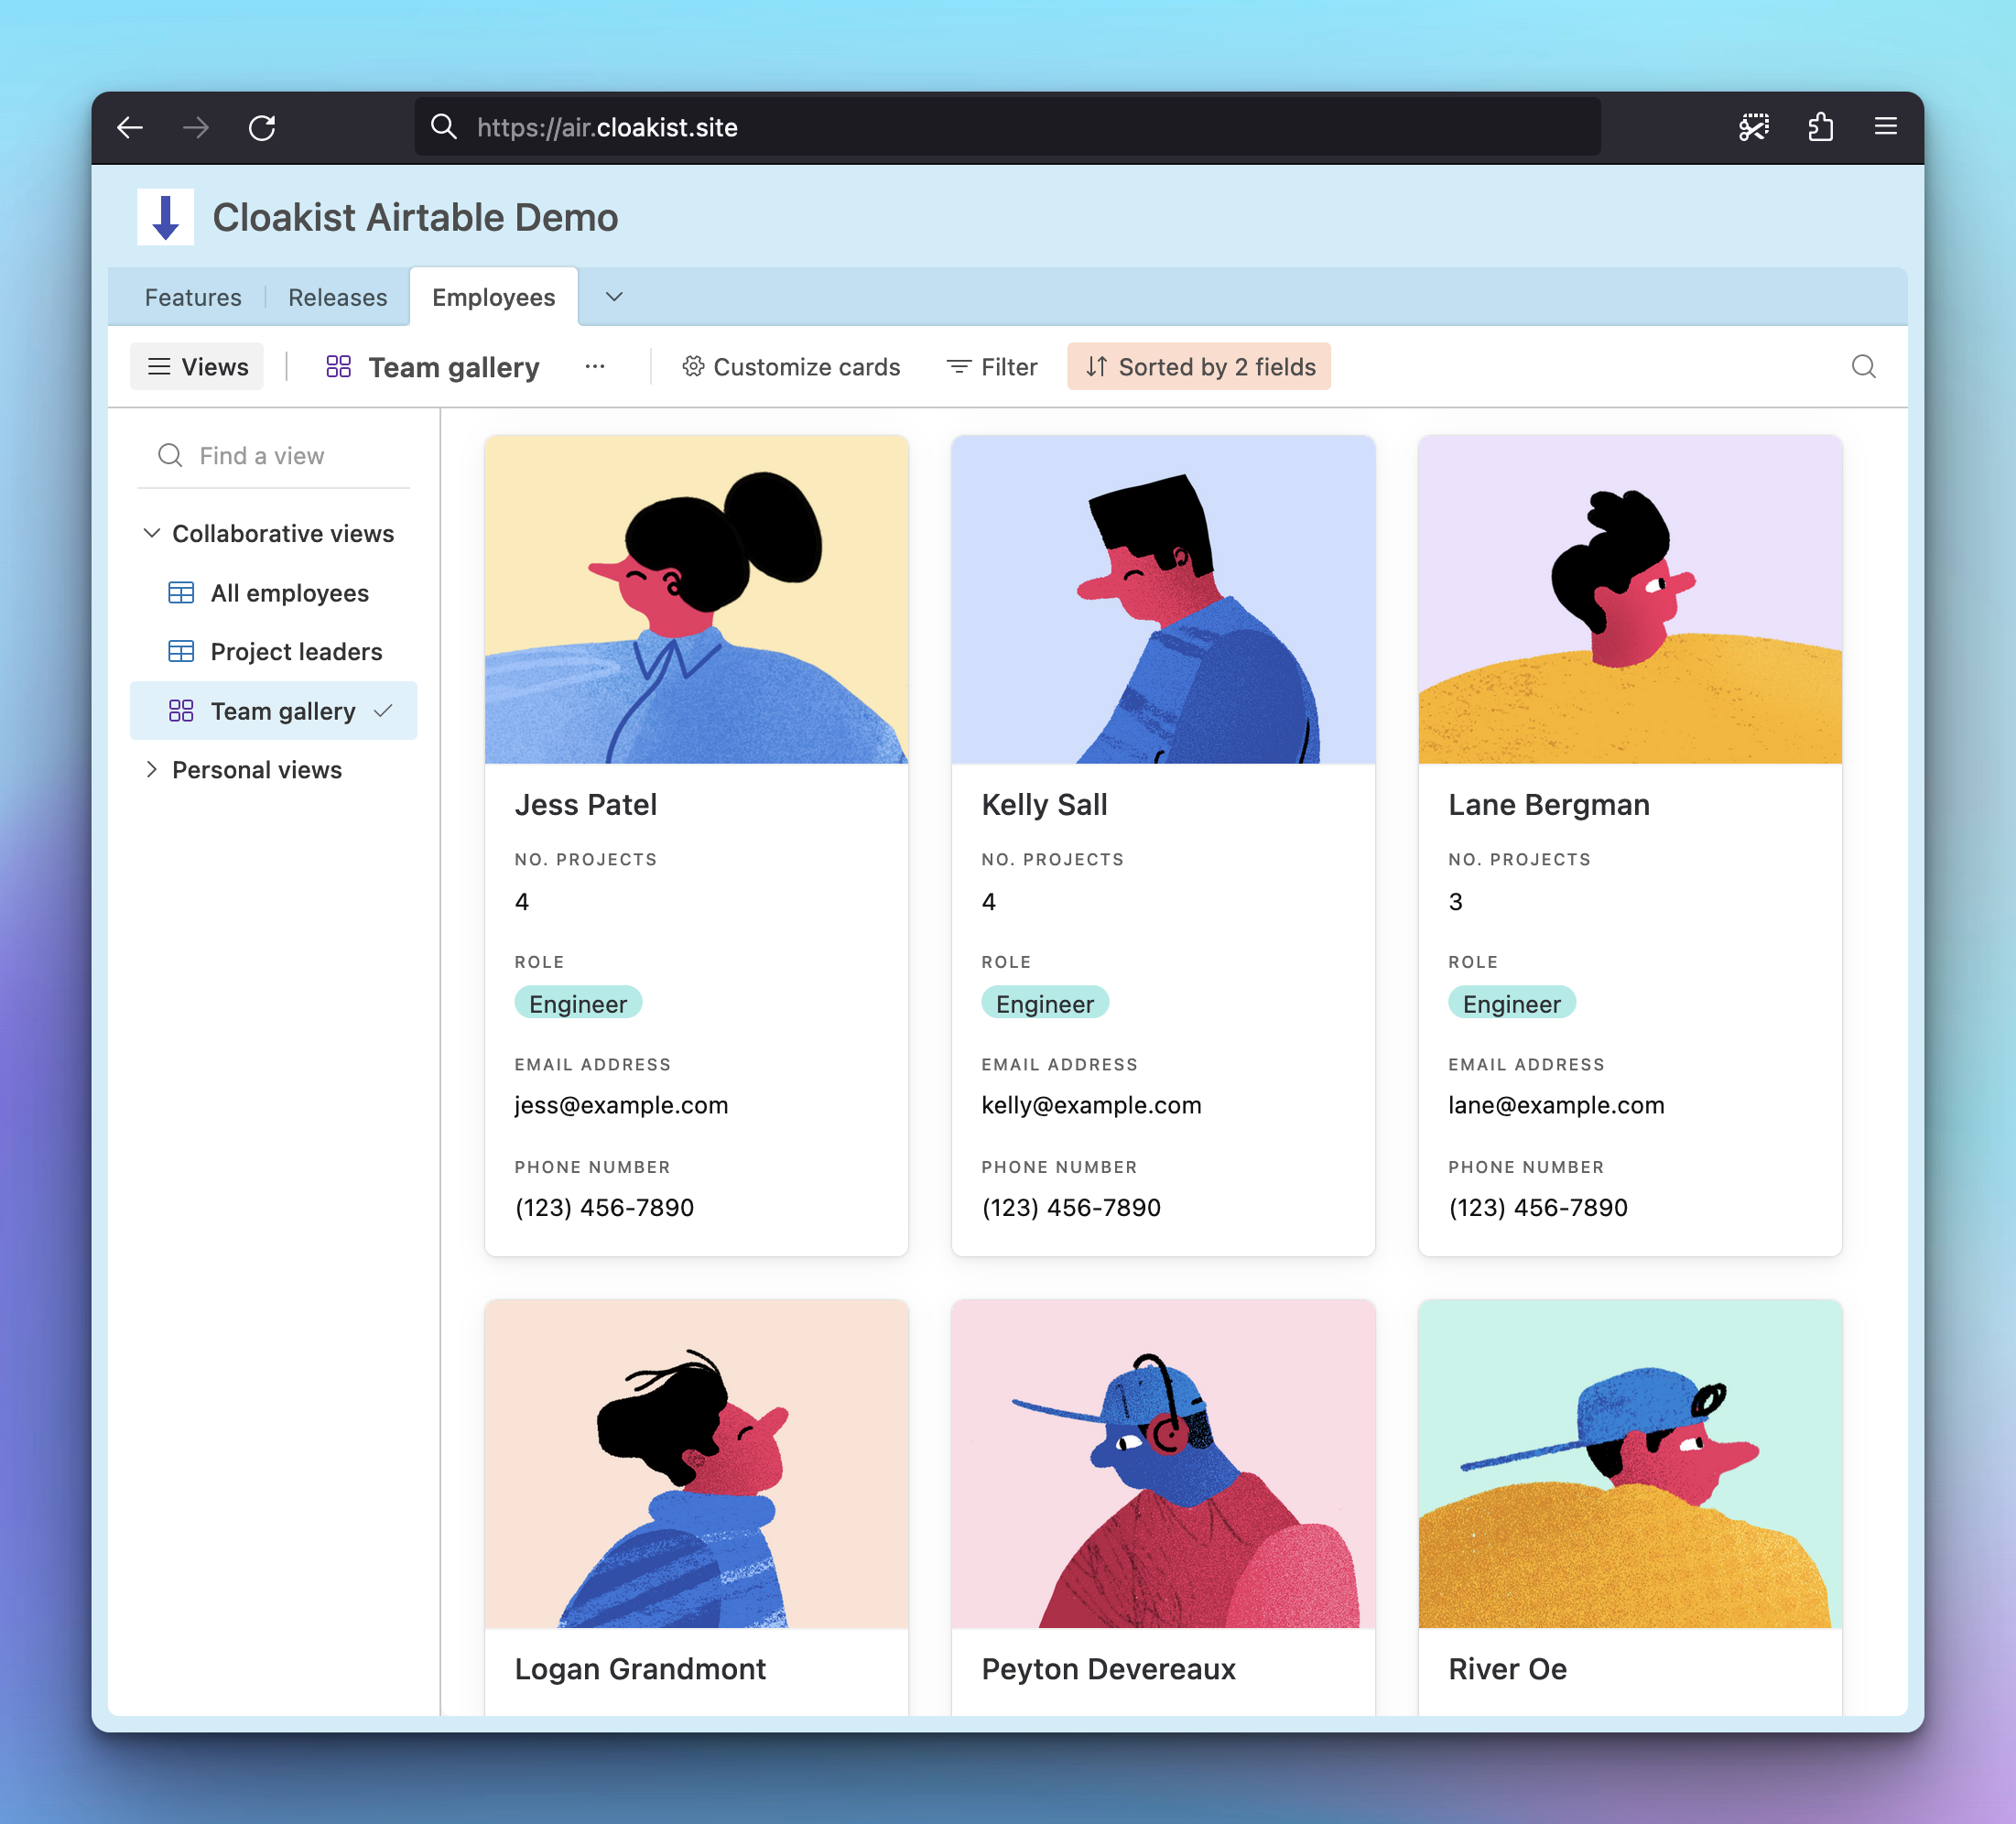
Task: Click the River Oe name
Action: [1508, 1669]
